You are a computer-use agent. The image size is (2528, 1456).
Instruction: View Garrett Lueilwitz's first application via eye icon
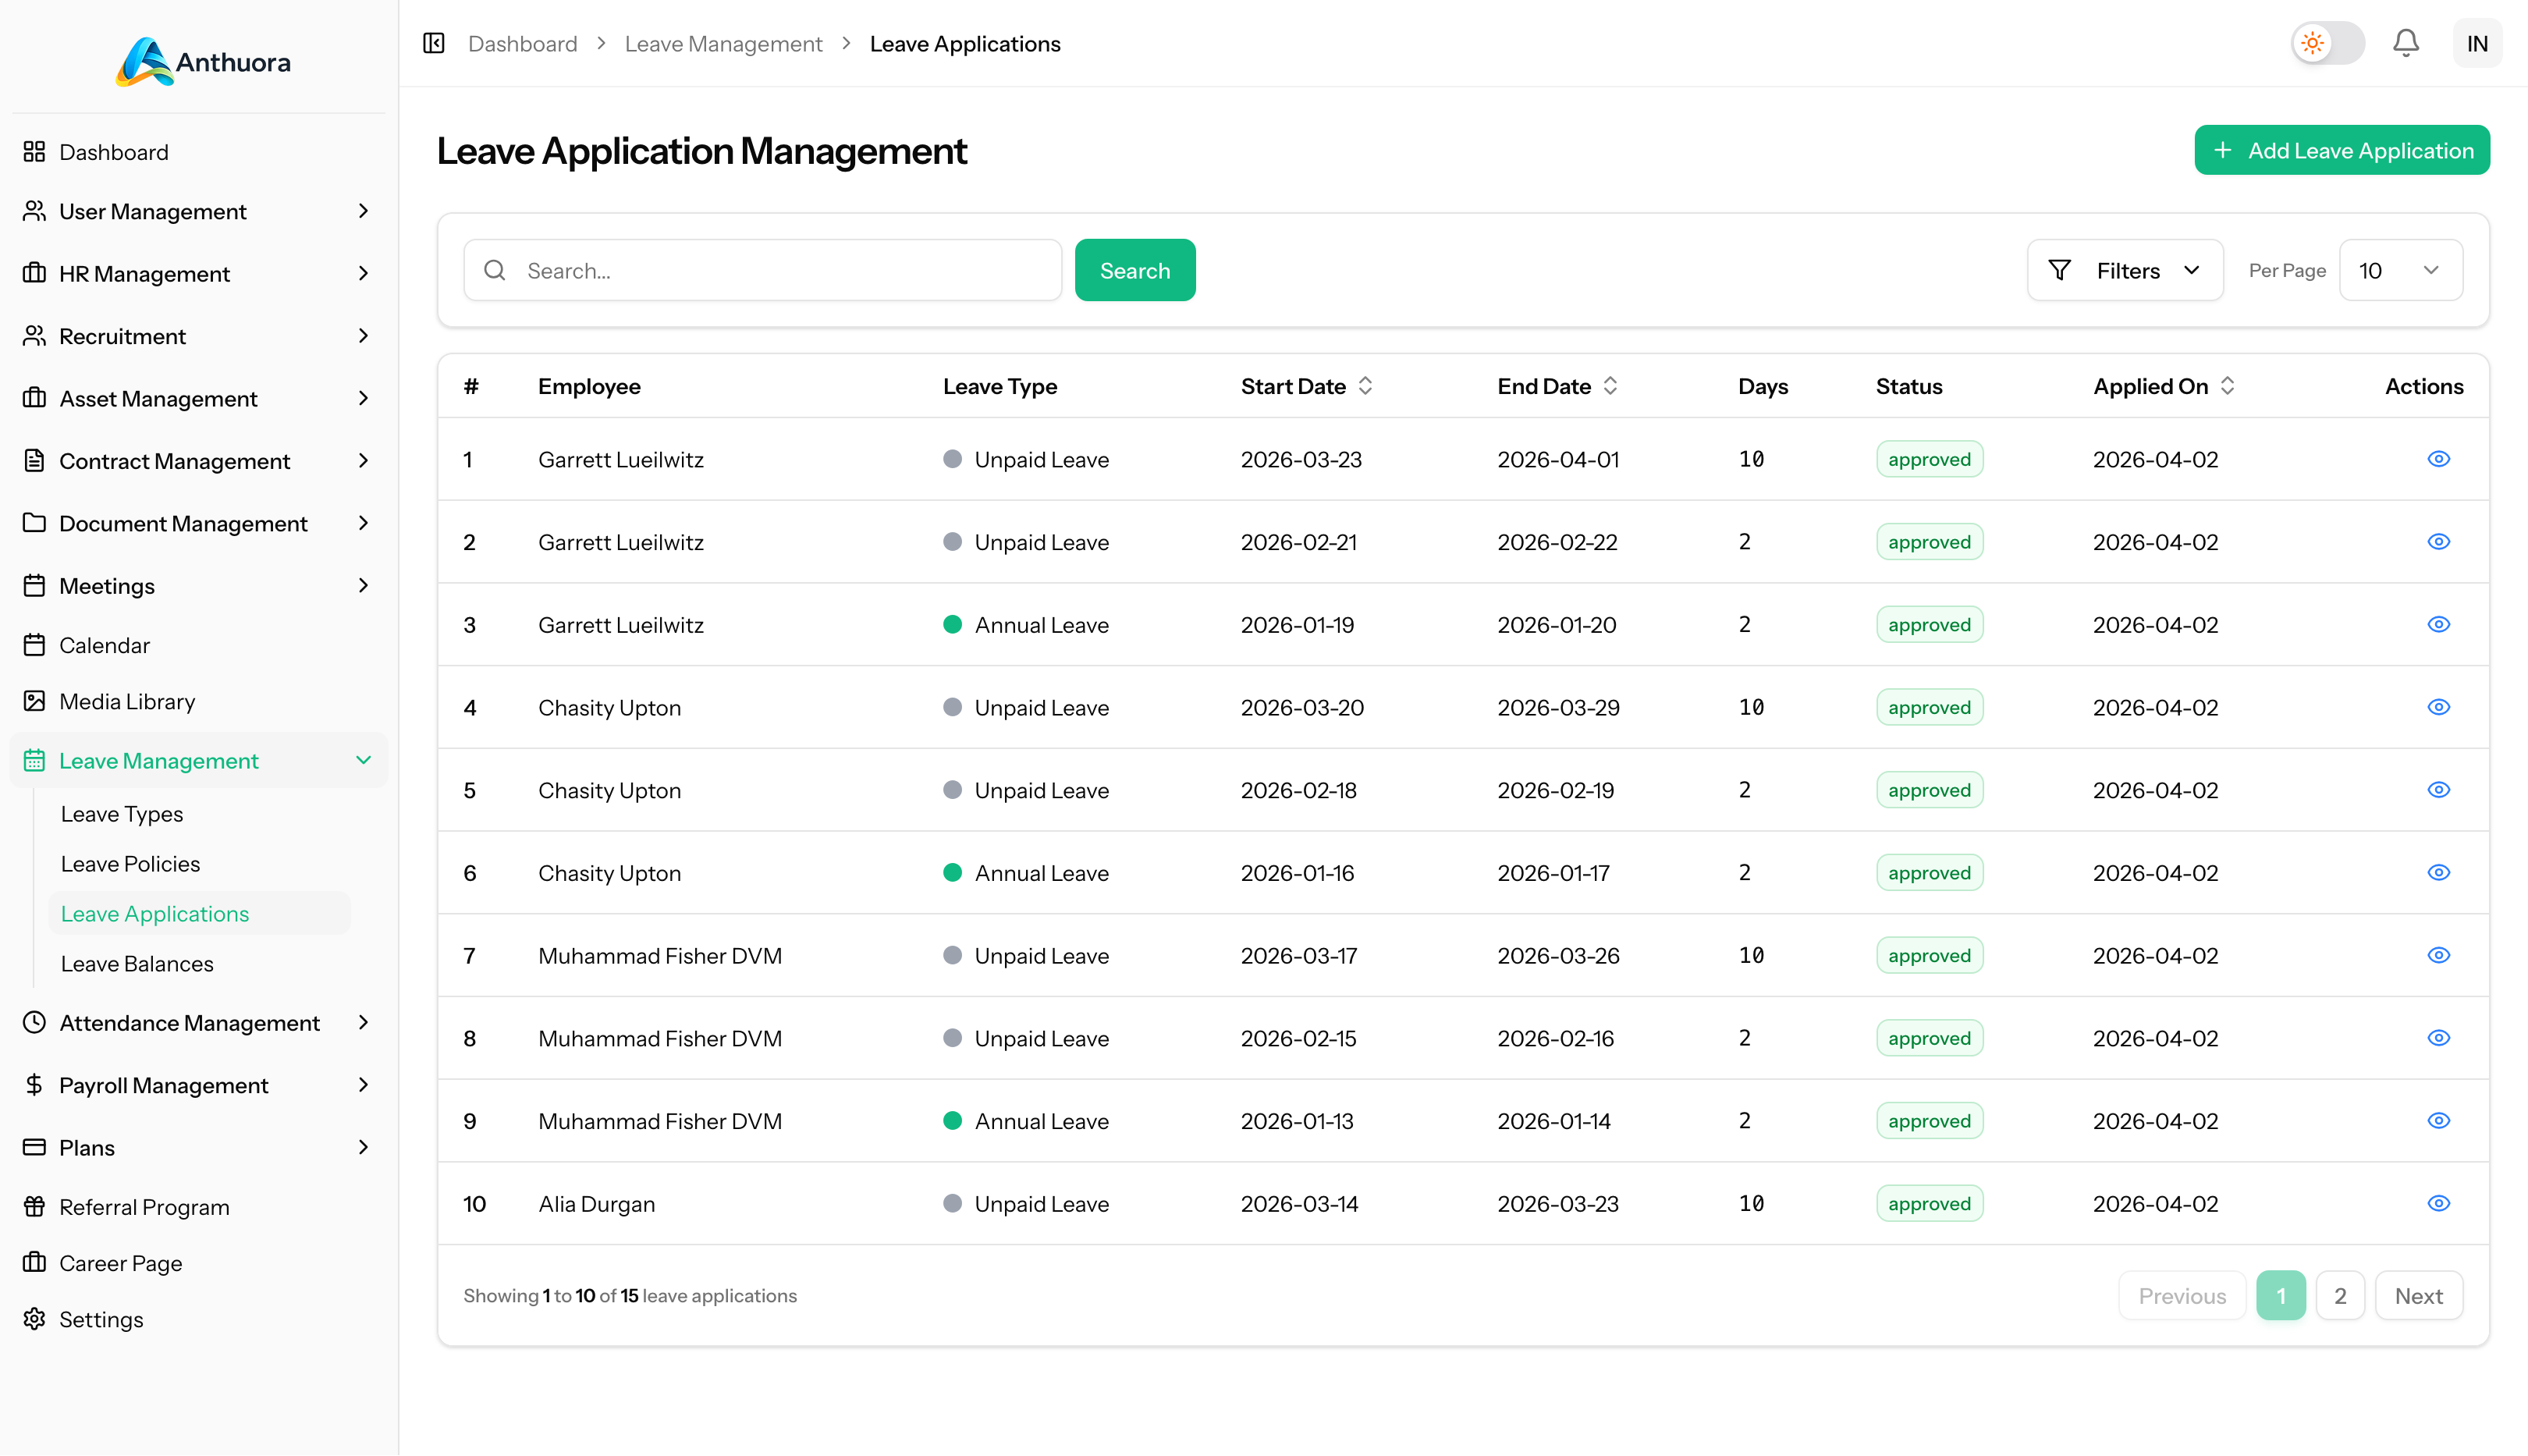coord(2438,459)
